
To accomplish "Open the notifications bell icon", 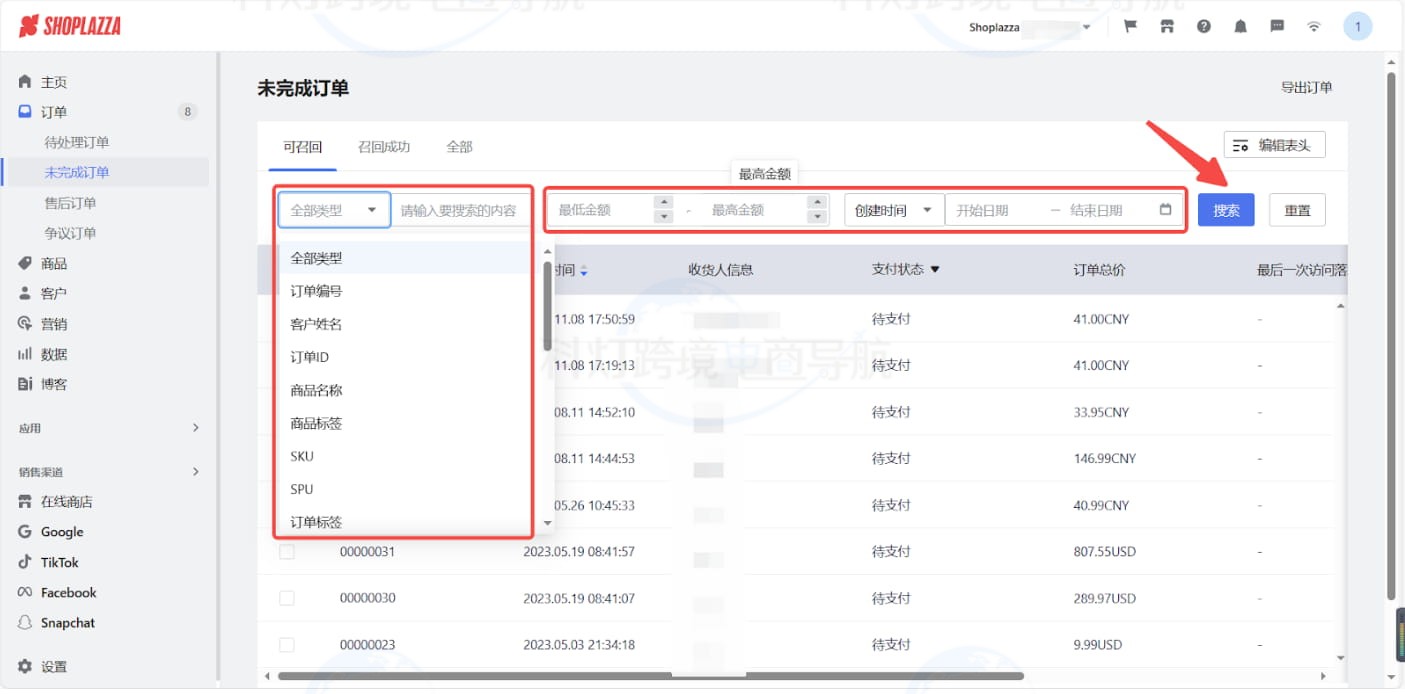I will coord(1240,27).
